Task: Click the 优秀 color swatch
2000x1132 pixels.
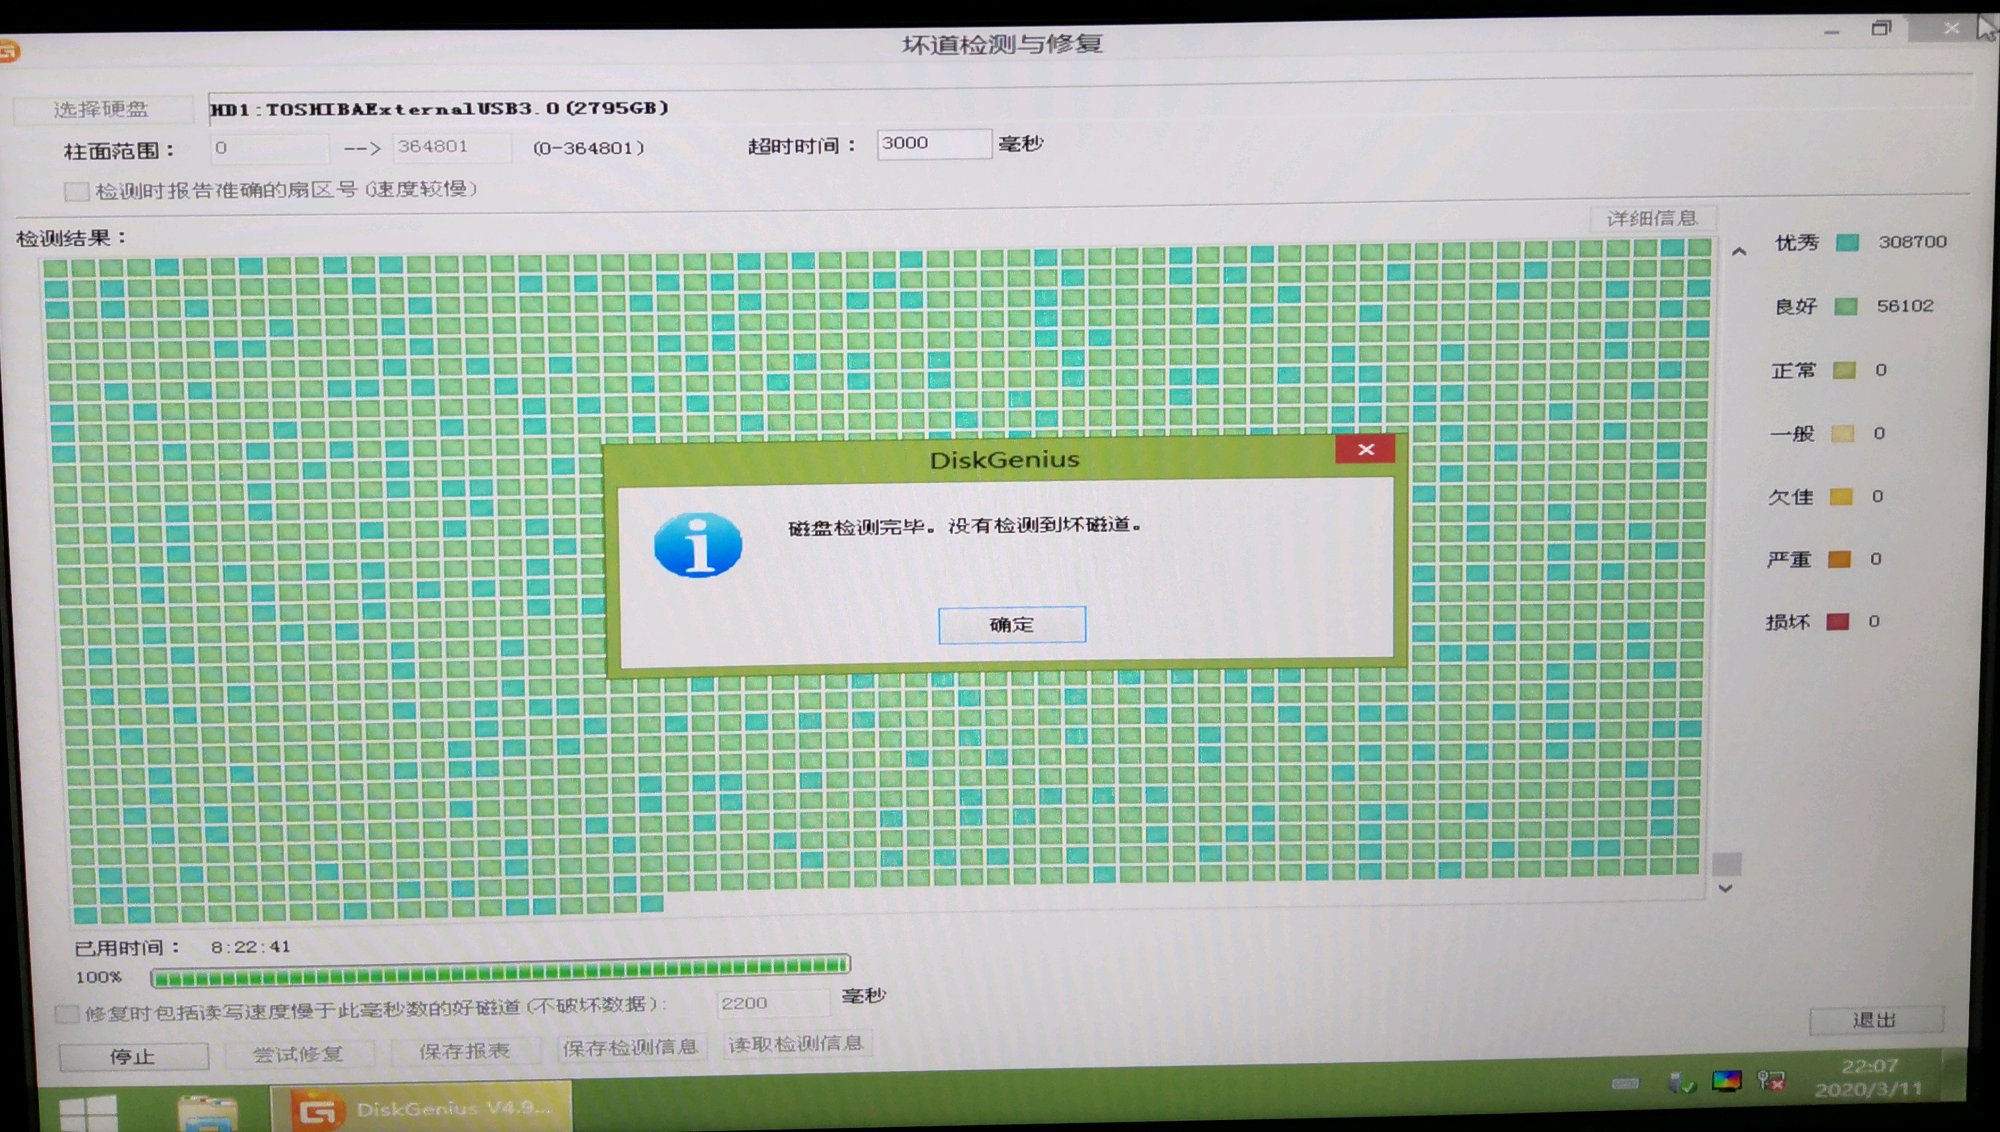Action: 1847,242
